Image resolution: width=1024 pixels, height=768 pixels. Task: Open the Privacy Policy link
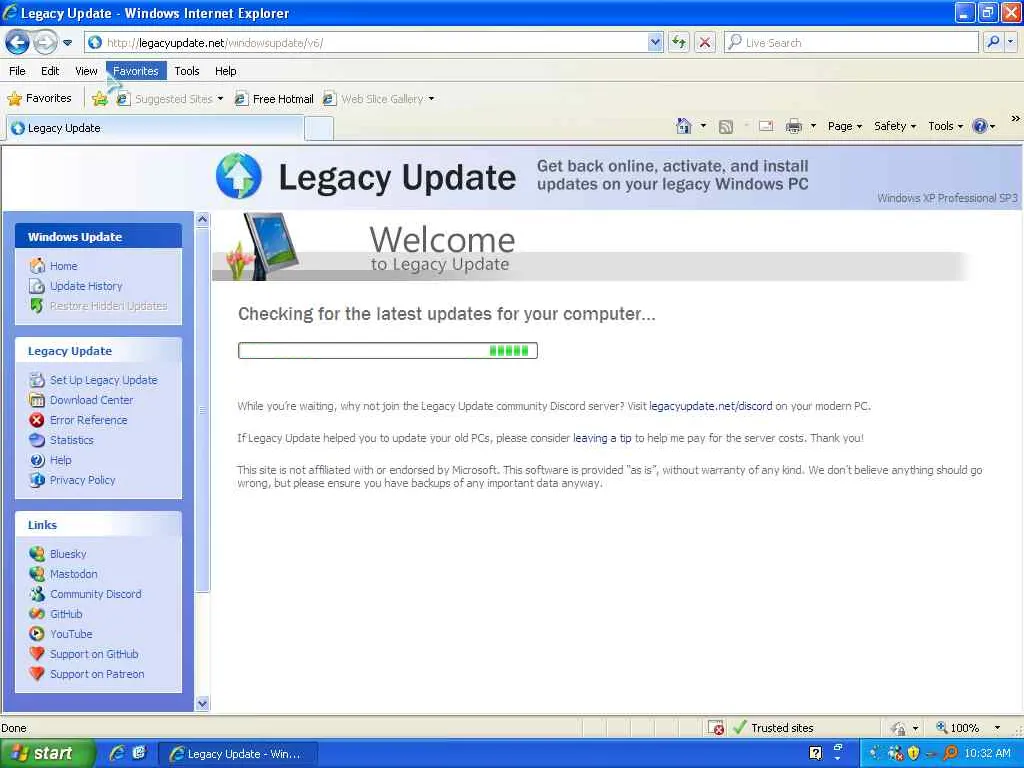[82, 480]
